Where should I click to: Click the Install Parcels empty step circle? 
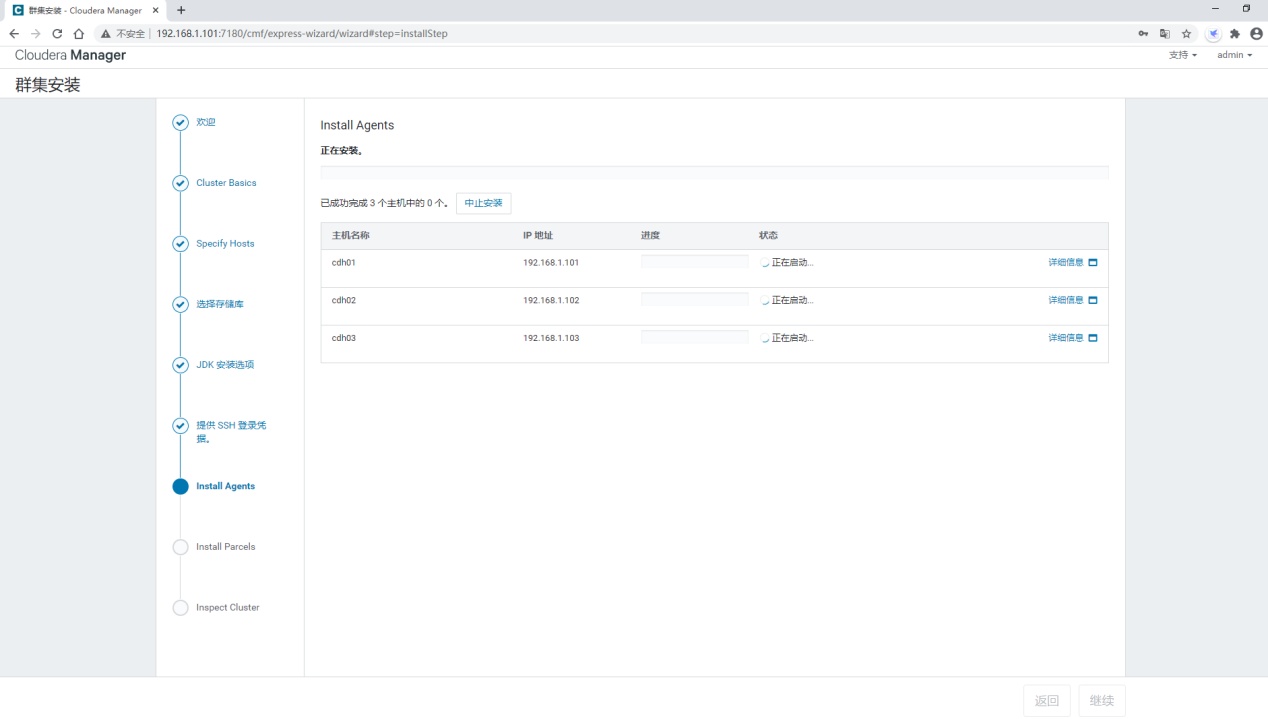coord(180,547)
